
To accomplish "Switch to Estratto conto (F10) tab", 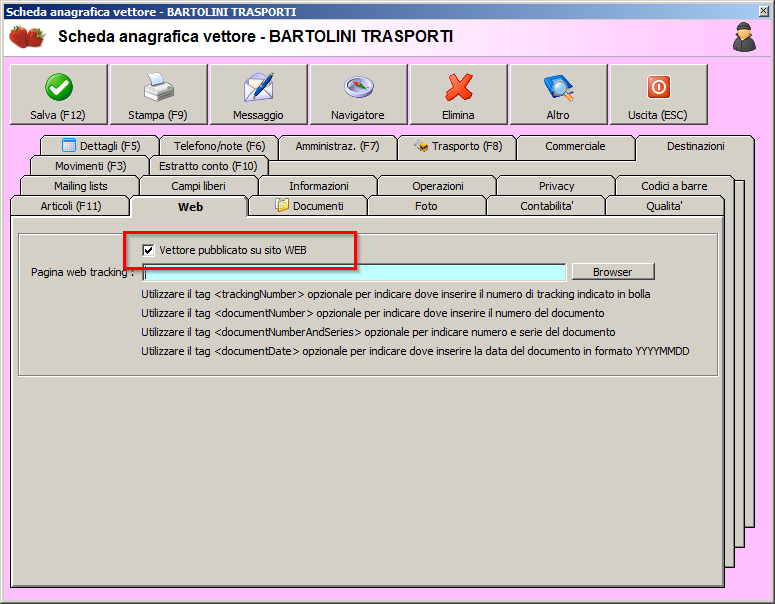I will coord(208,166).
